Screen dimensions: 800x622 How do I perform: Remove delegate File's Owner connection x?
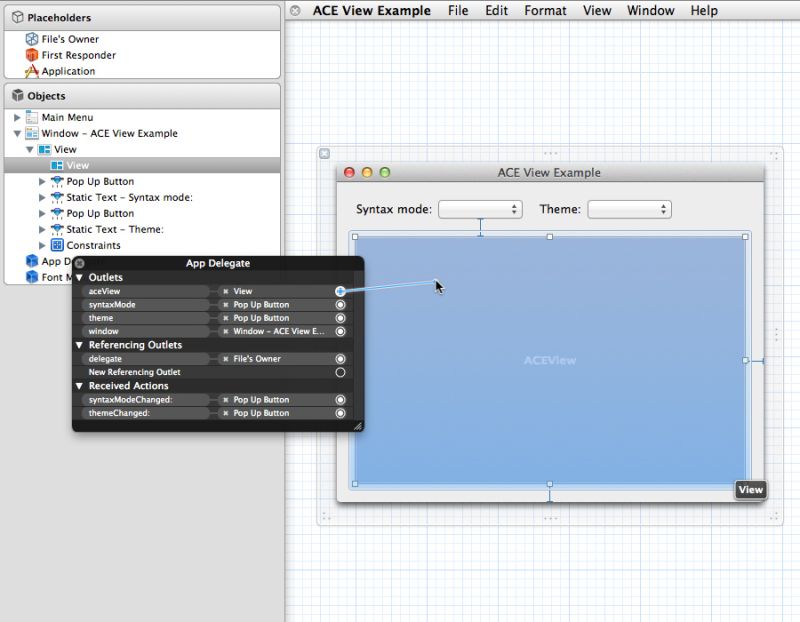(x=226, y=359)
